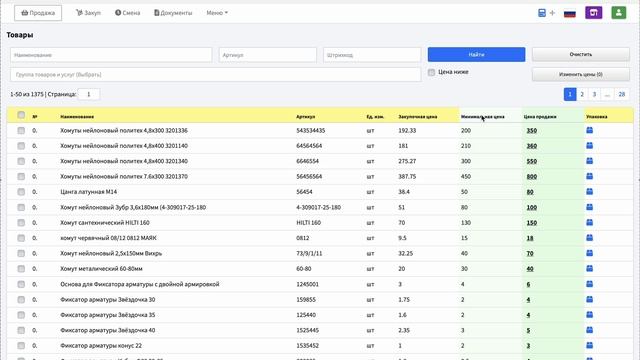Open packaging icon for Фиксатор арматуры Звёздочка 35
The width and height of the screenshot is (640, 360).
[x=589, y=315]
